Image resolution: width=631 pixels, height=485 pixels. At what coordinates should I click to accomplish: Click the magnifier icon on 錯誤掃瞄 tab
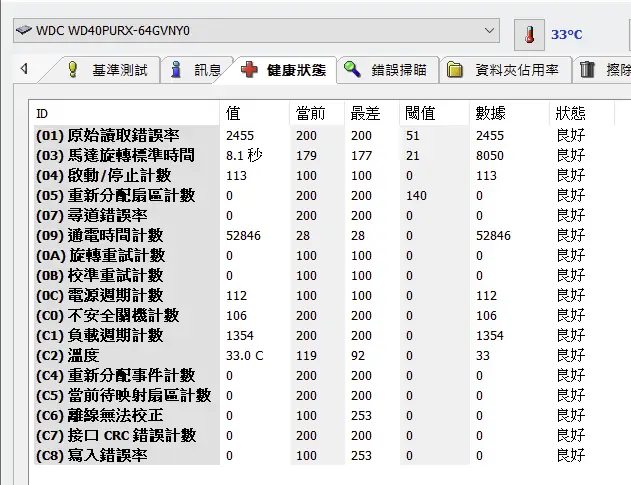click(x=352, y=70)
